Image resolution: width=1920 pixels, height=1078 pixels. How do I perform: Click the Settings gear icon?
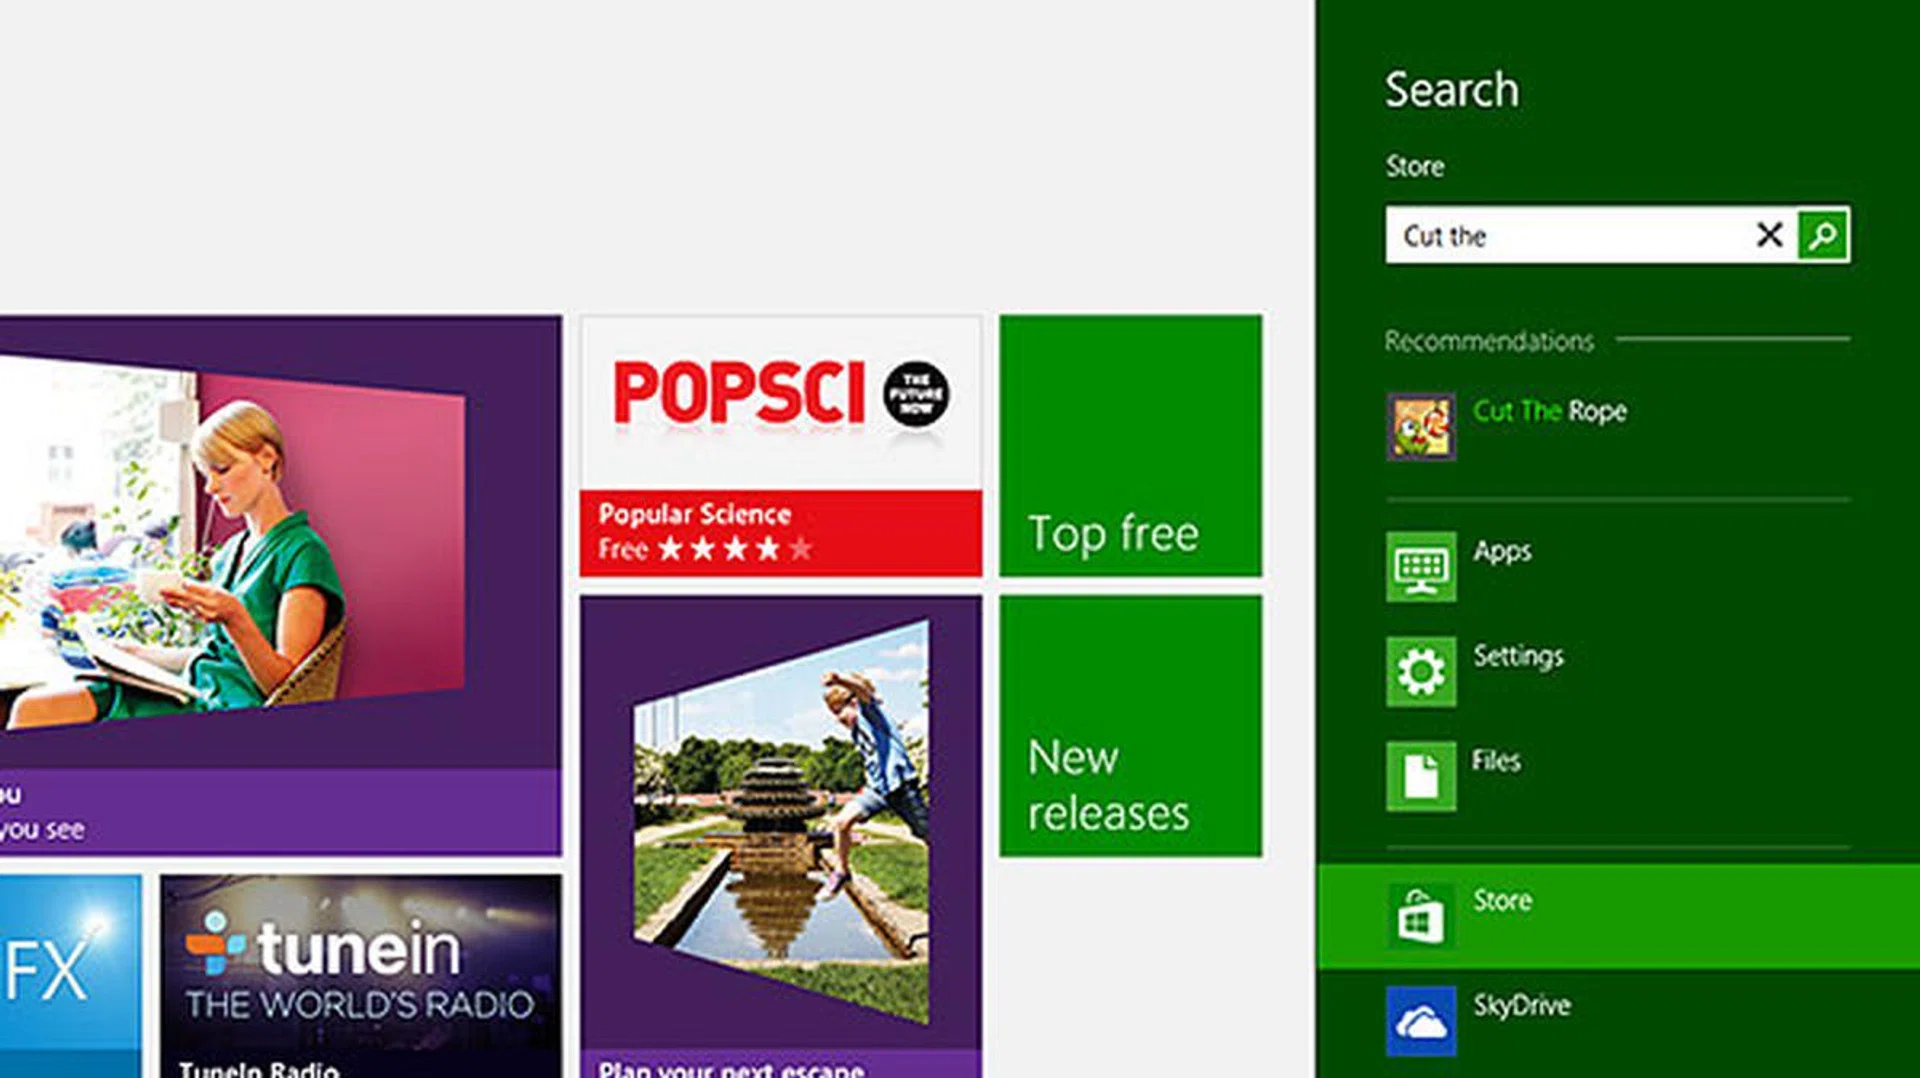tap(1420, 672)
